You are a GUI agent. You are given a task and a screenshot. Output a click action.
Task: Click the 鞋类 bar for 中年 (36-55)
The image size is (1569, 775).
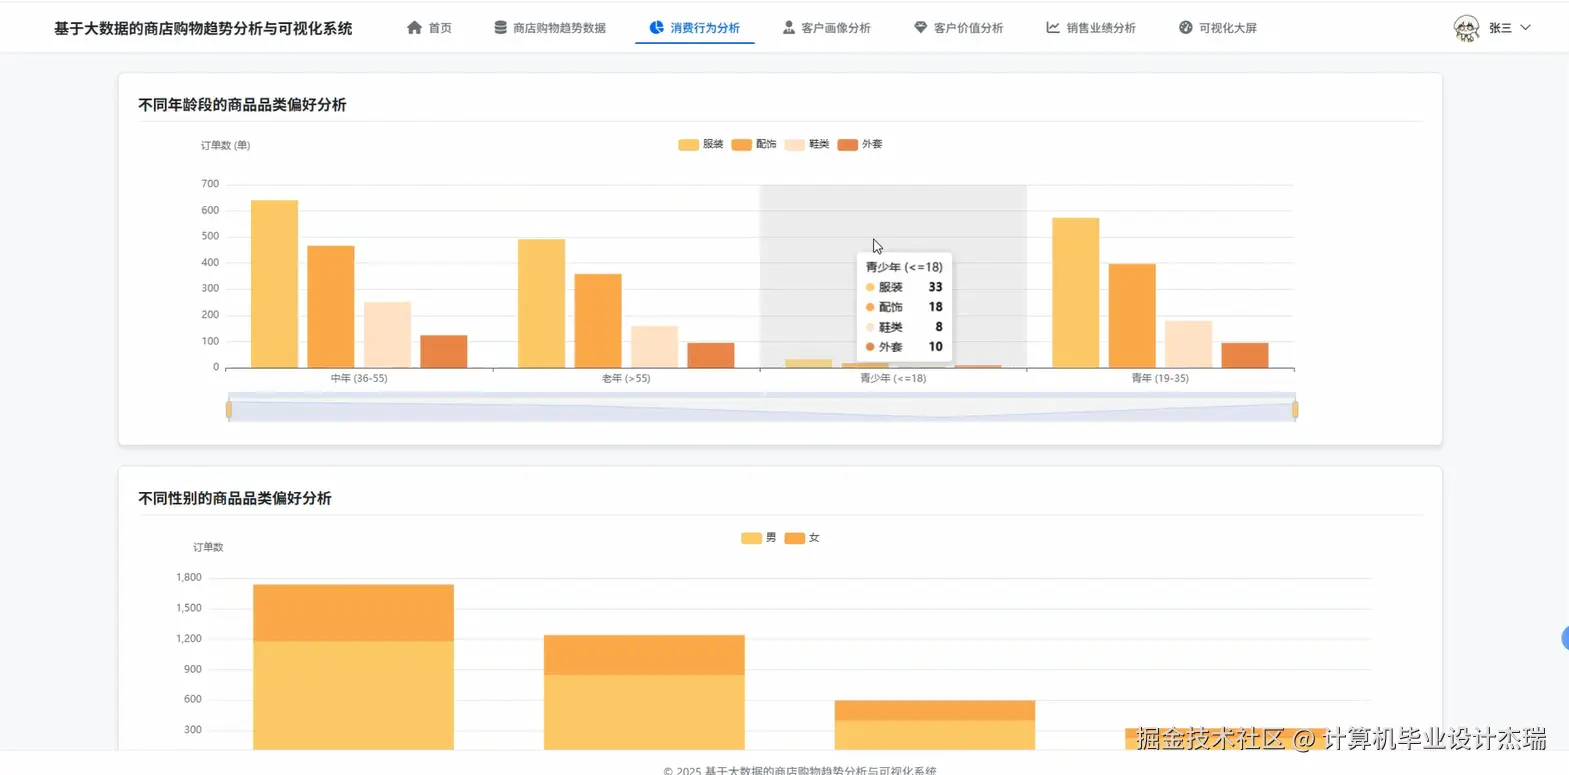[x=387, y=335]
